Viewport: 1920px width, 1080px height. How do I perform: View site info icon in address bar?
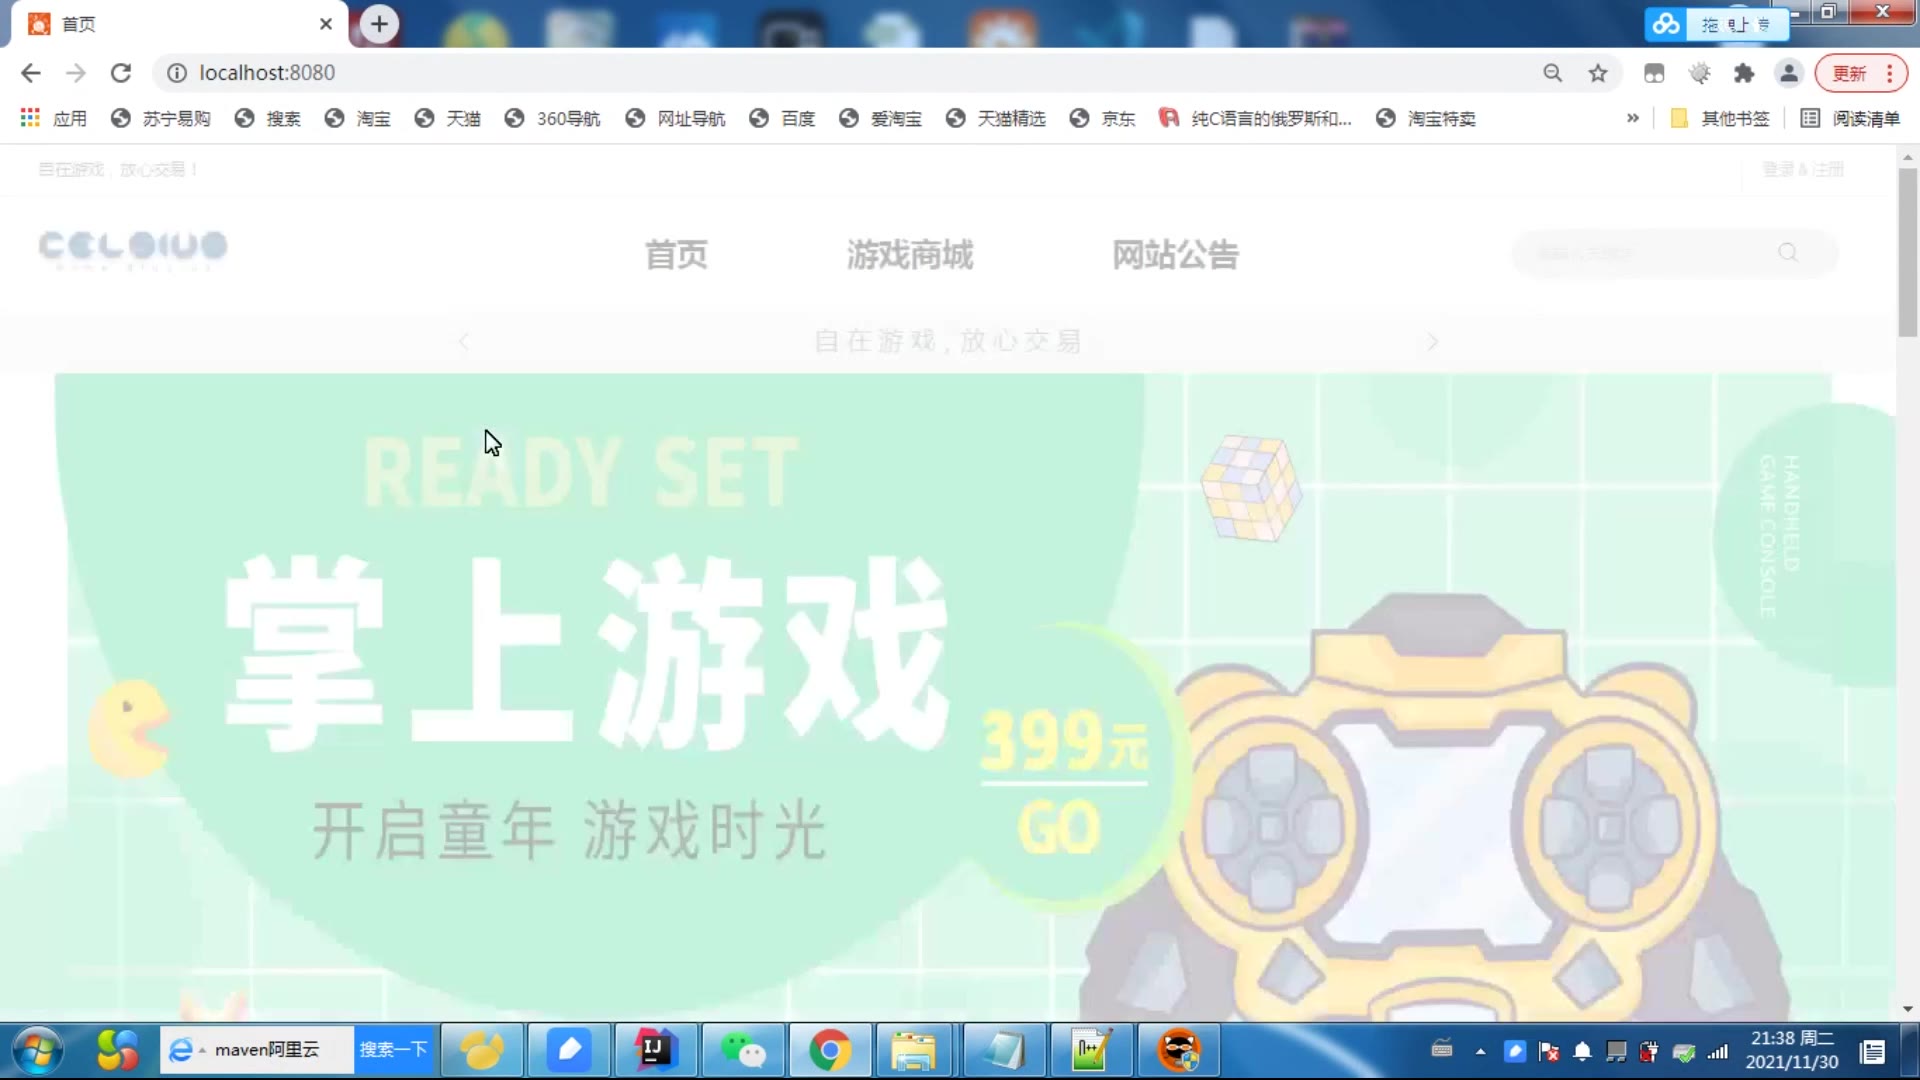click(x=177, y=73)
